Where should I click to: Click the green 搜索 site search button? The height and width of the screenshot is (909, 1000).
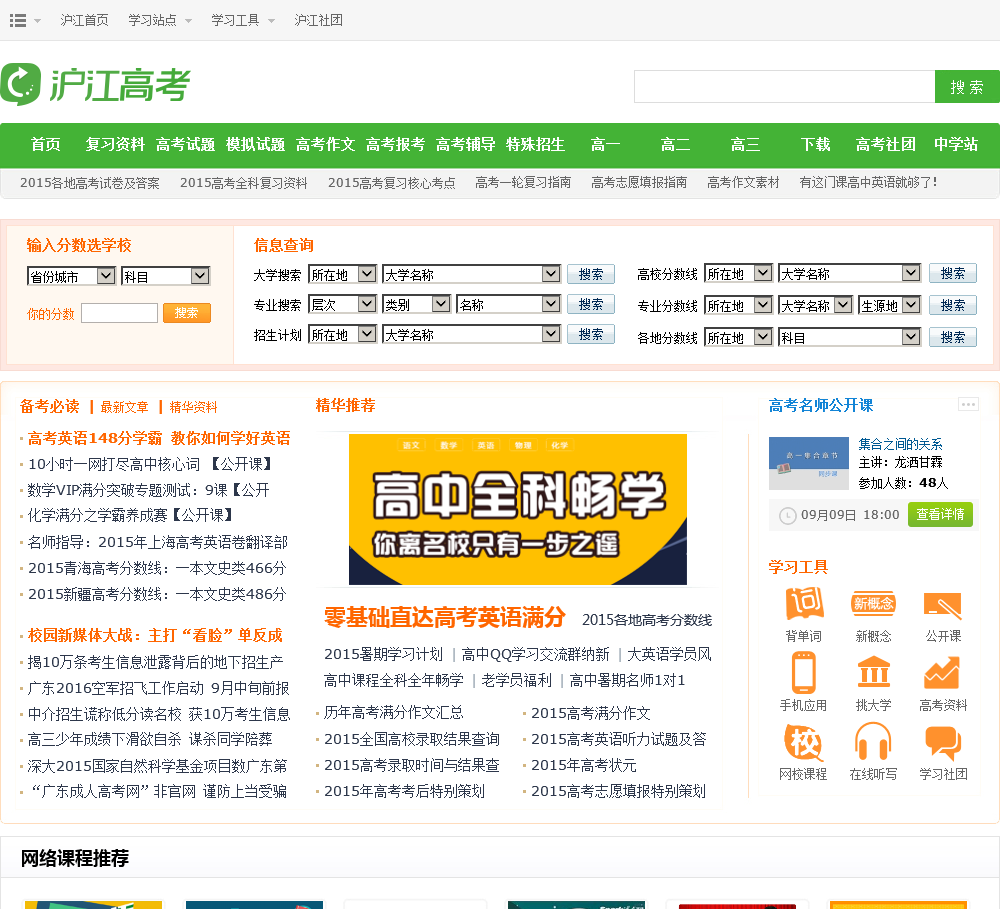click(x=967, y=87)
